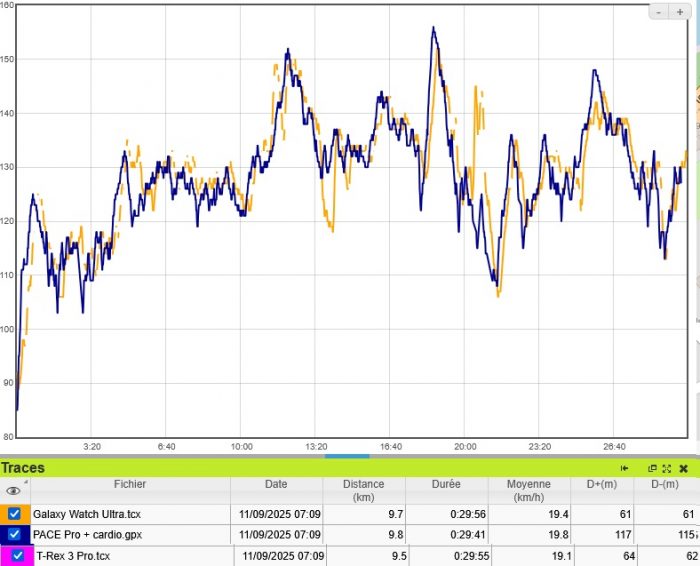Select the Galaxy Watch Ultra.tcx file name

click(87, 514)
